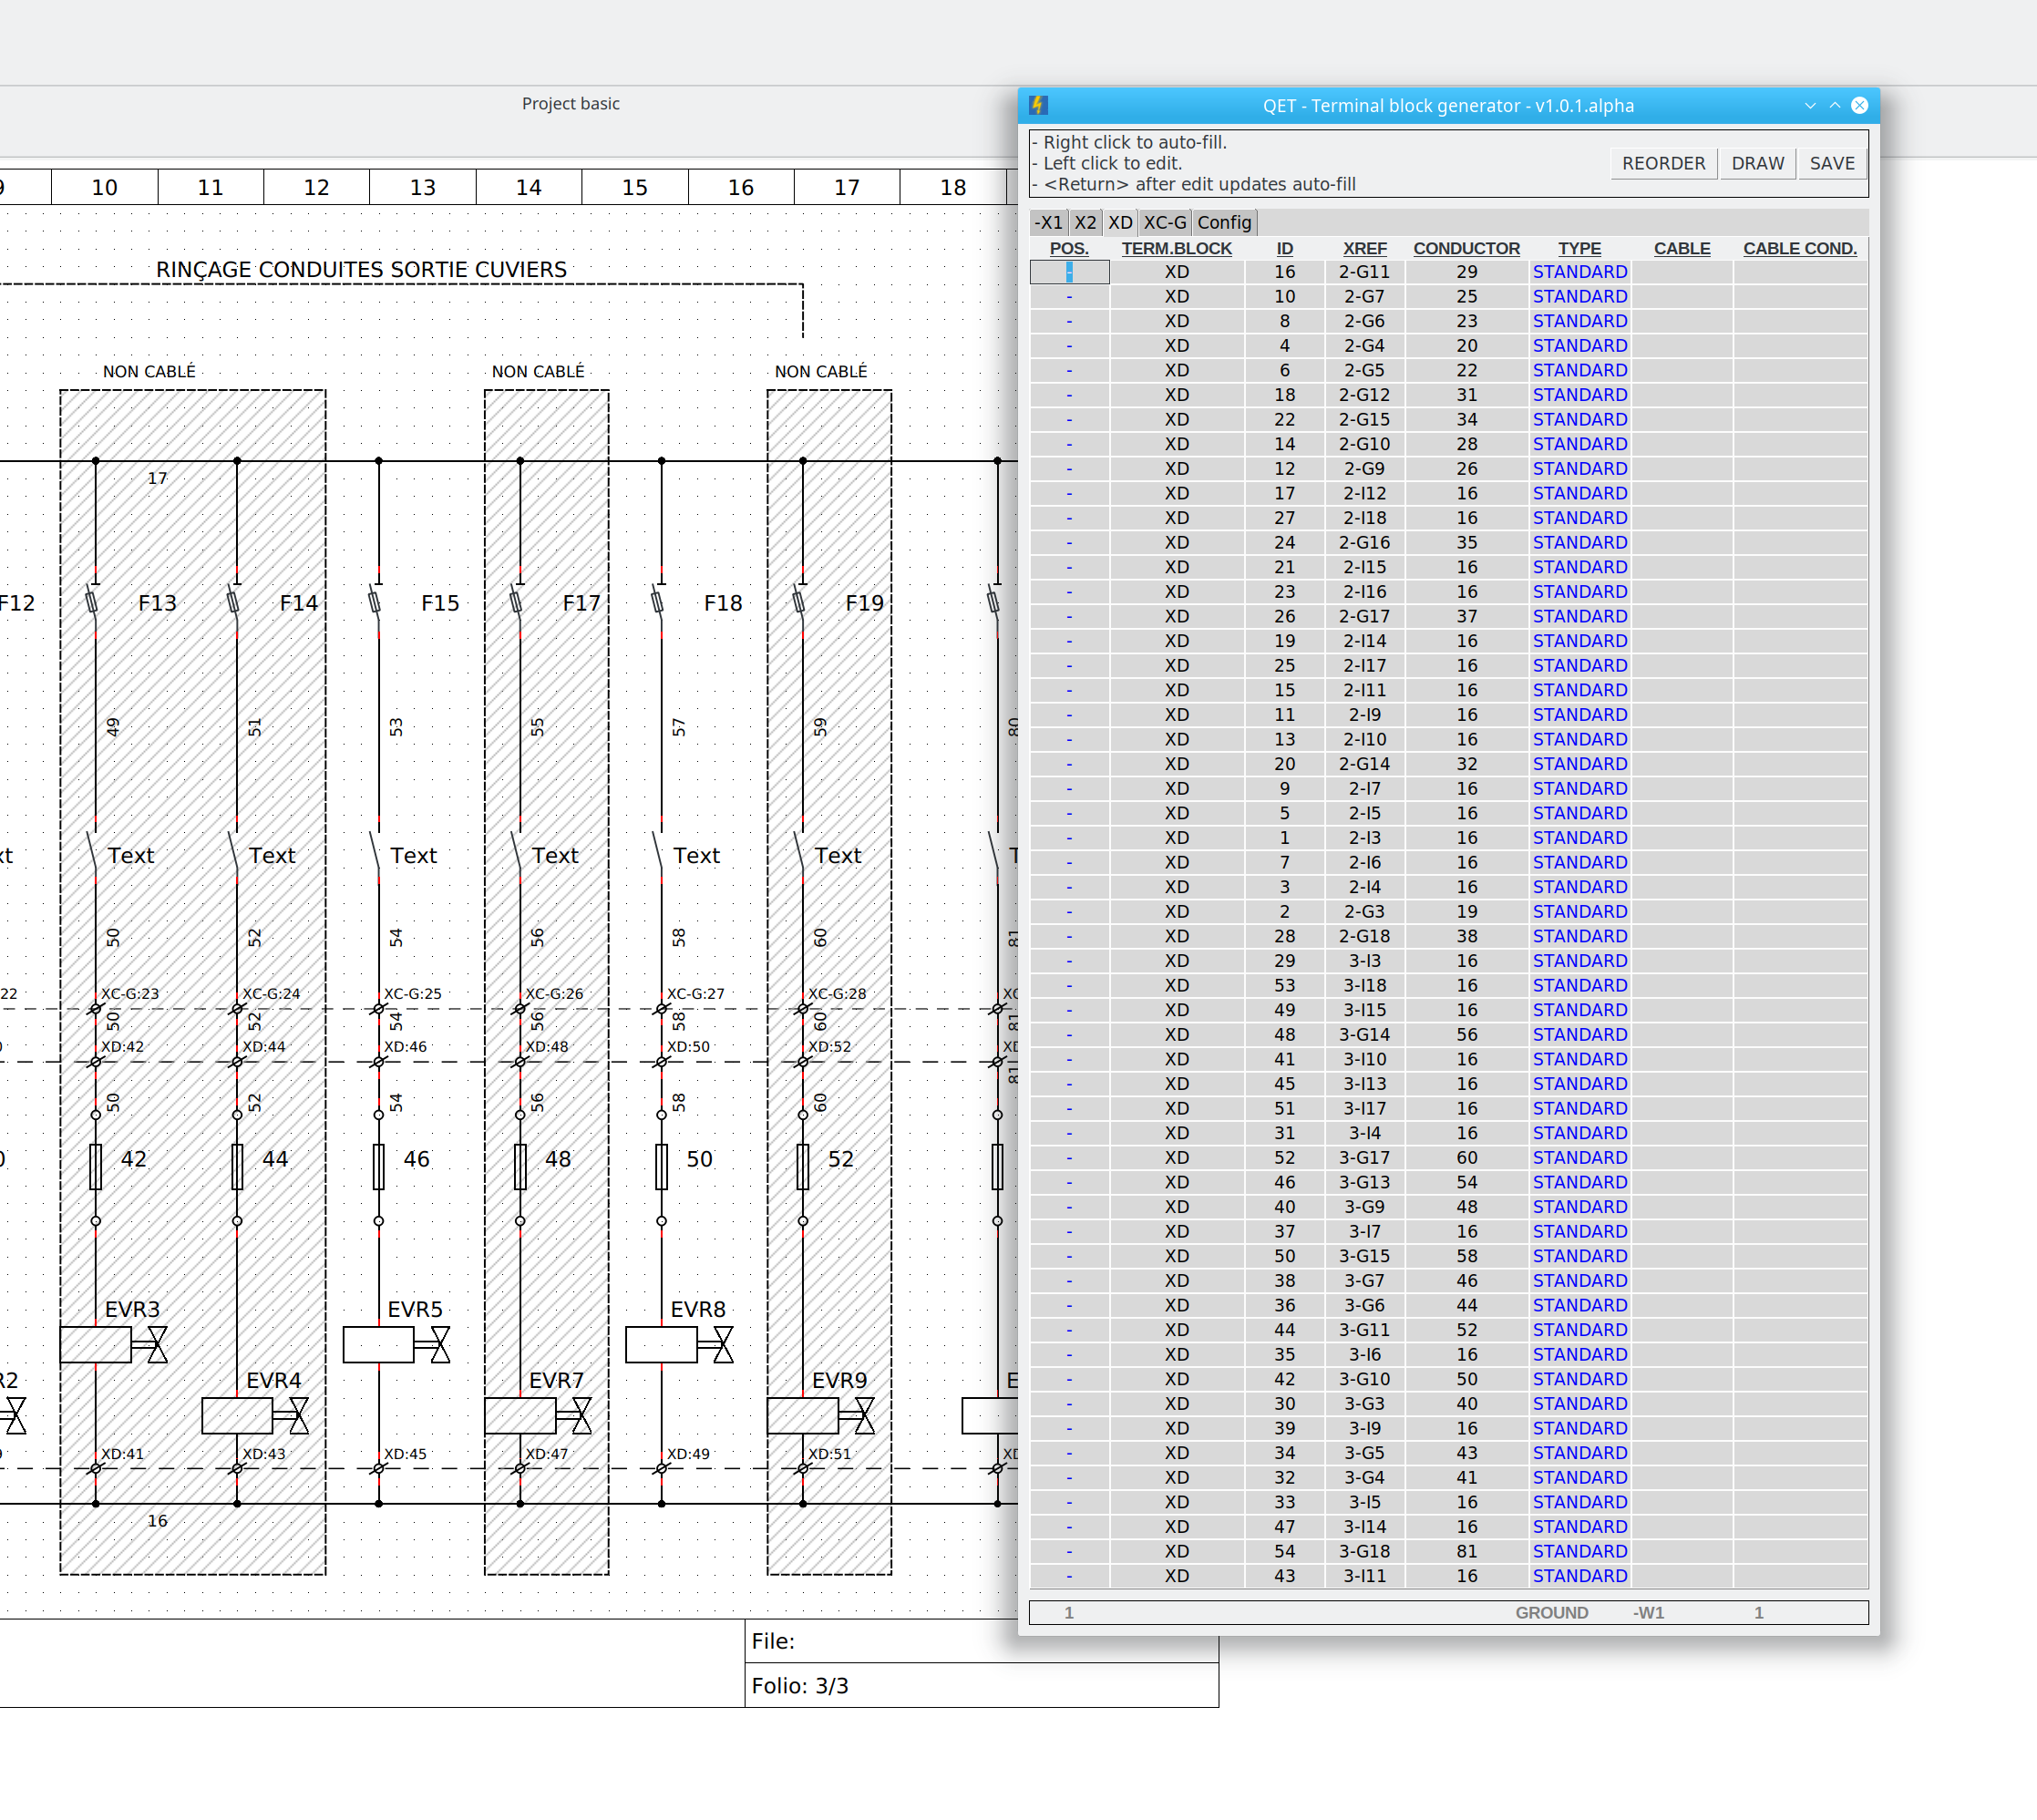Click the -W1 cable value in footer row
The width and height of the screenshot is (2037, 1820).
(x=1648, y=1613)
